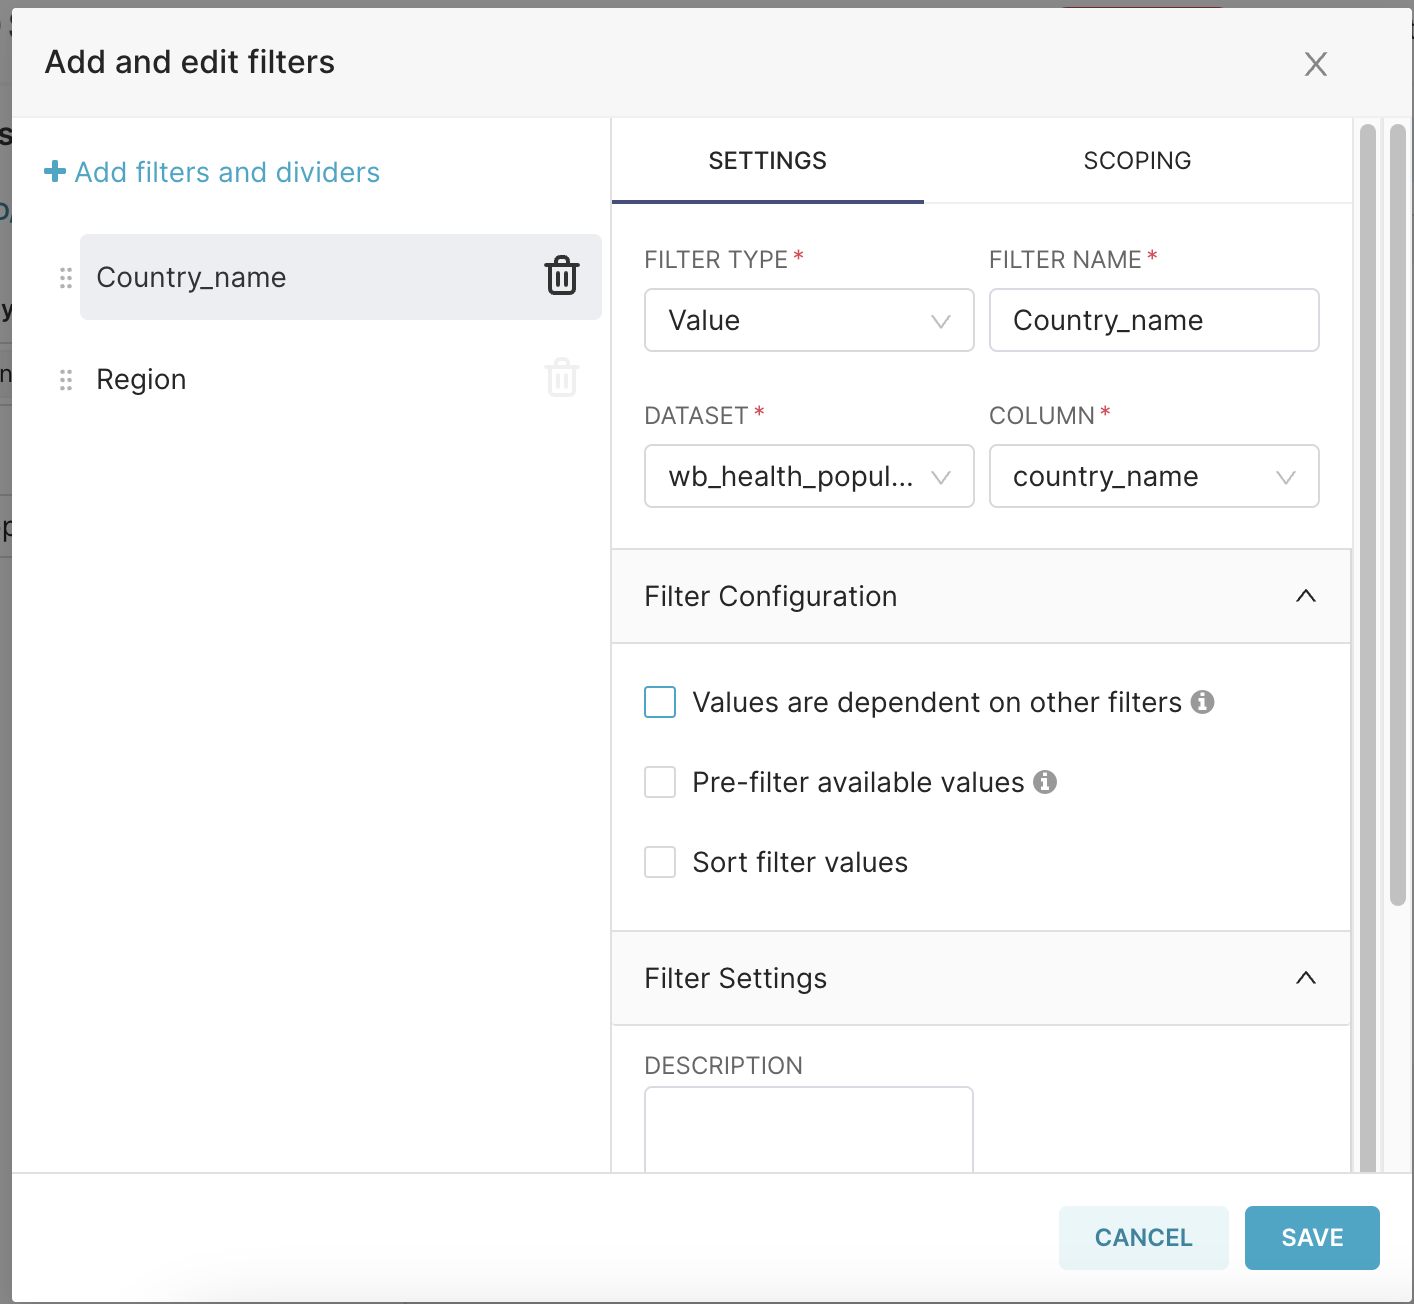Image resolution: width=1414 pixels, height=1304 pixels.
Task: Click the Cancel button
Action: pos(1143,1238)
